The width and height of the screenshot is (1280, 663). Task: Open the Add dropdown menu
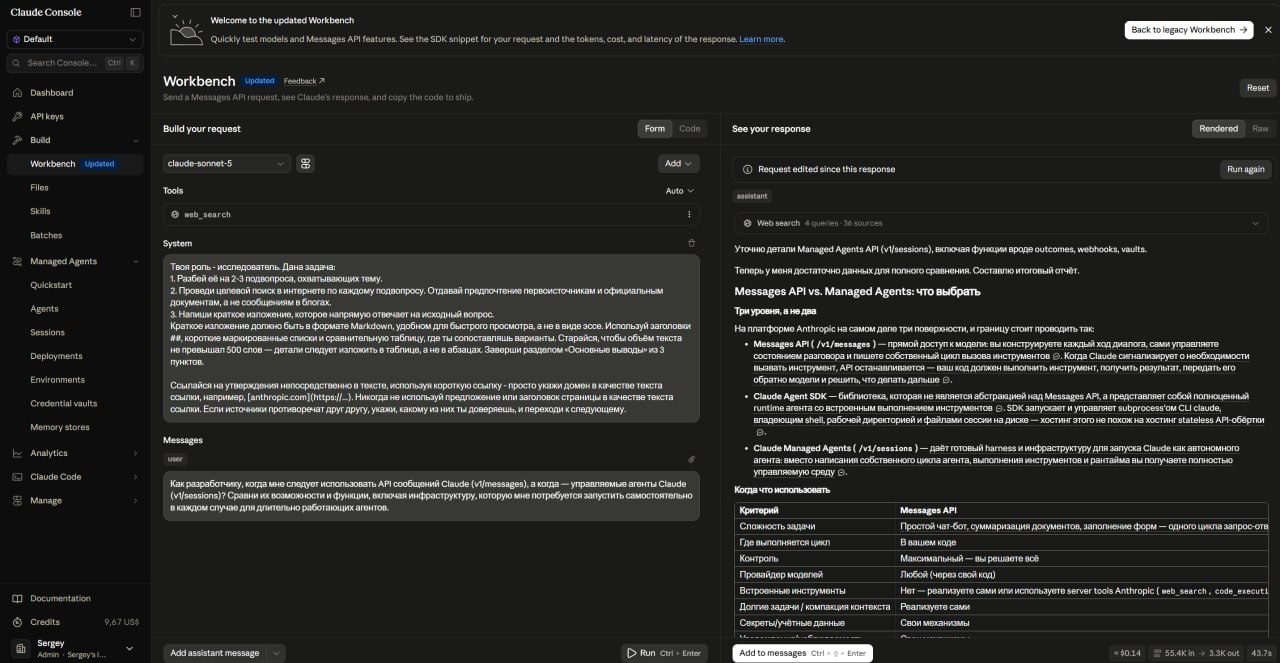click(679, 163)
